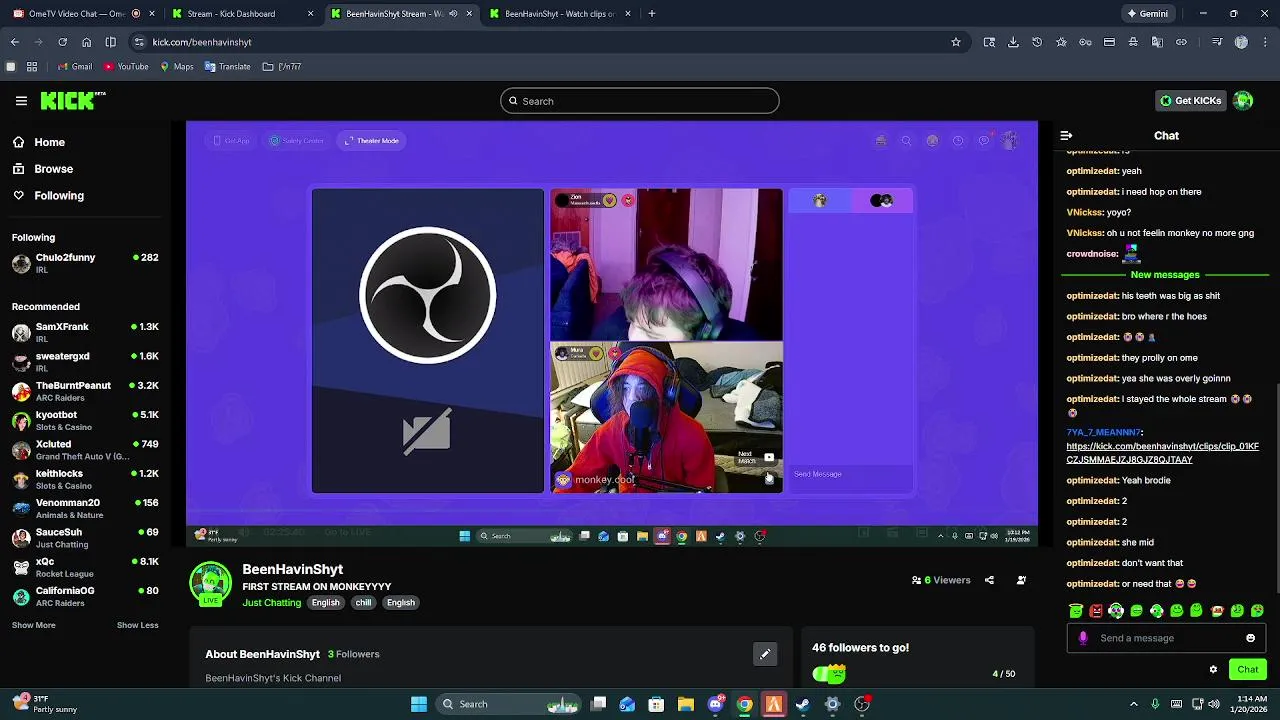Click the browser home icon

86,42
